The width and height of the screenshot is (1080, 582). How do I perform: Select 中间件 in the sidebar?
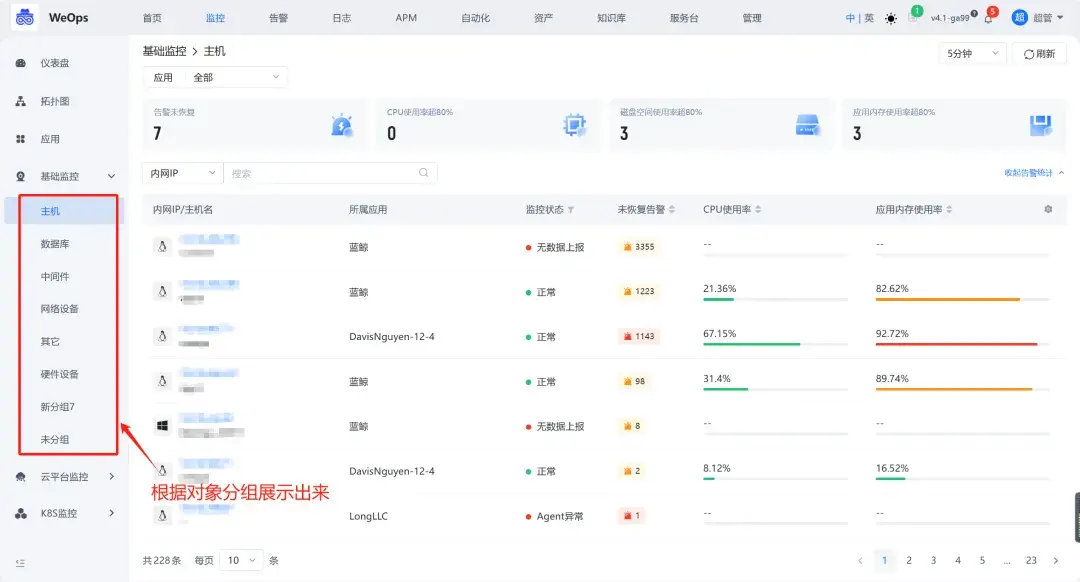(55, 276)
